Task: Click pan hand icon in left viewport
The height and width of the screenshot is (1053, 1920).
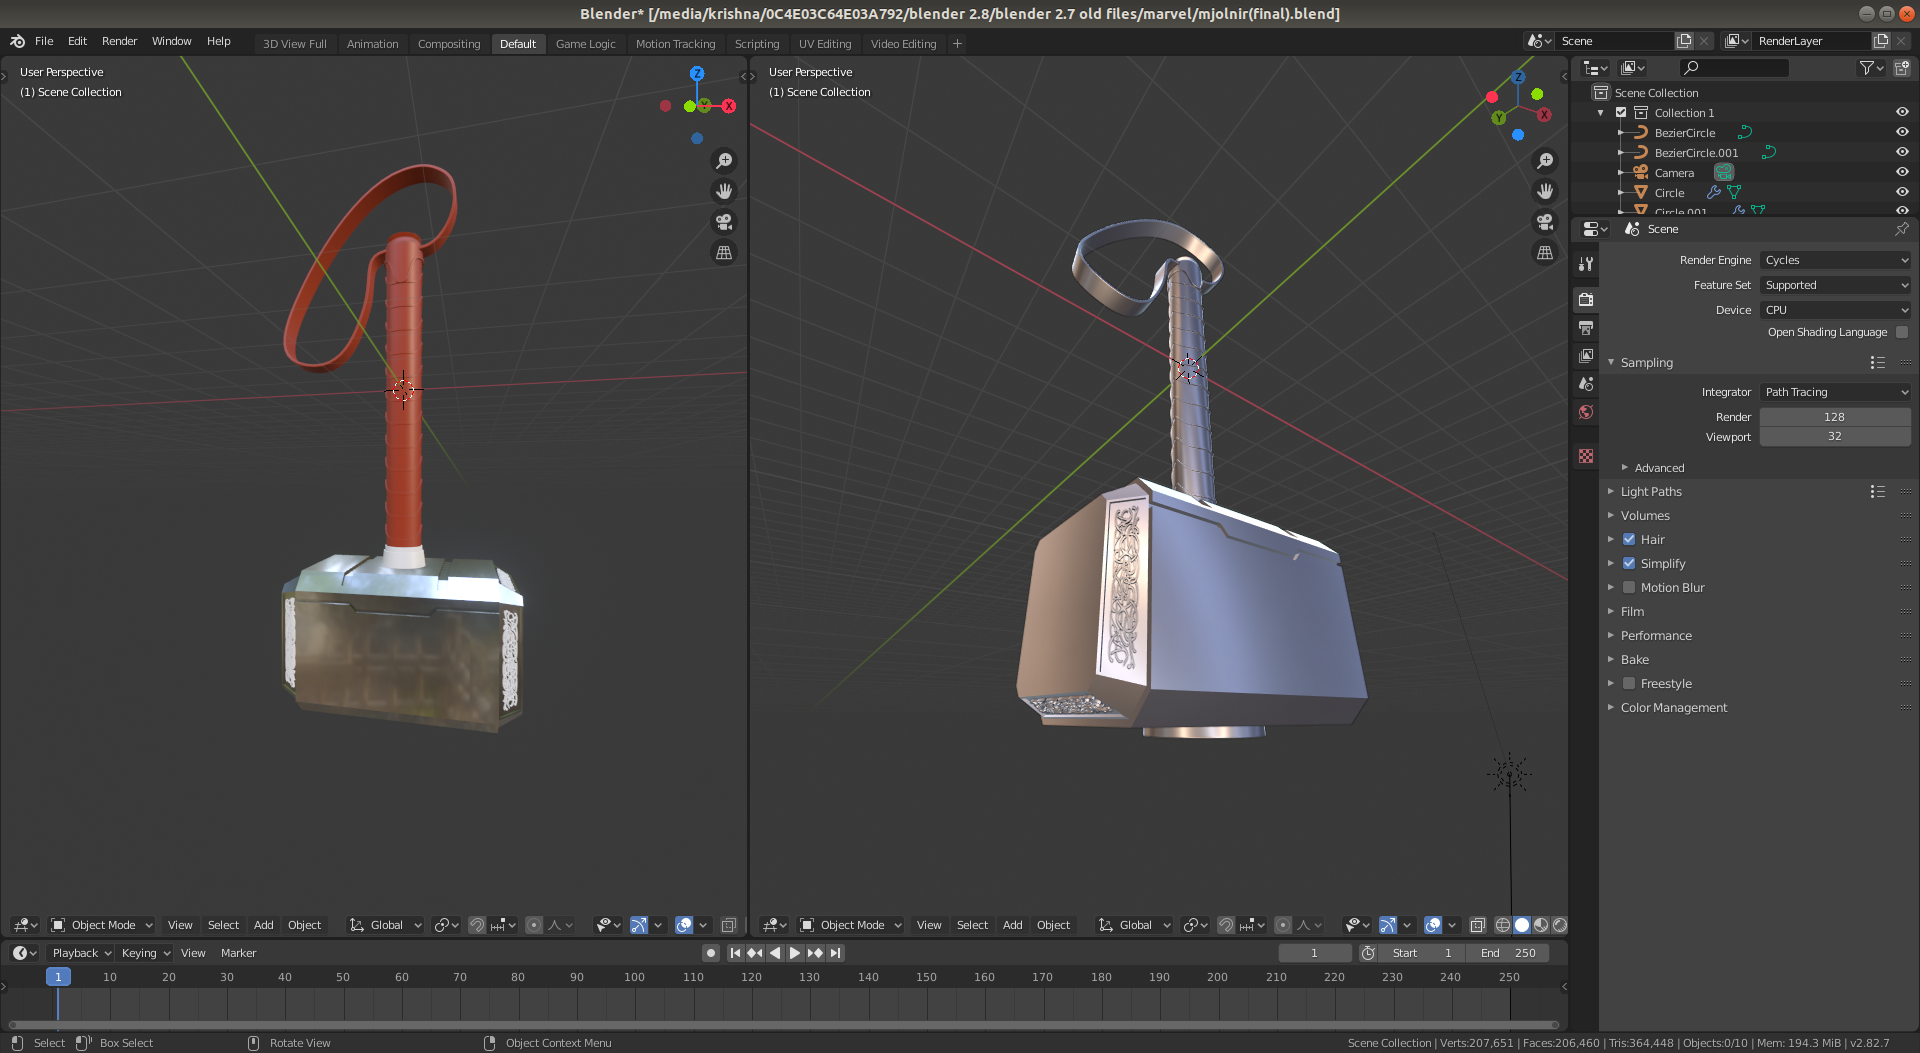Action: tap(724, 191)
